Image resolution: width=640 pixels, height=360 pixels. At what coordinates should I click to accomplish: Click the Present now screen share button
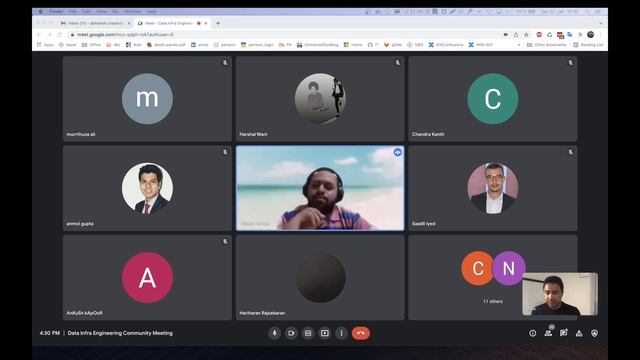click(x=324, y=333)
